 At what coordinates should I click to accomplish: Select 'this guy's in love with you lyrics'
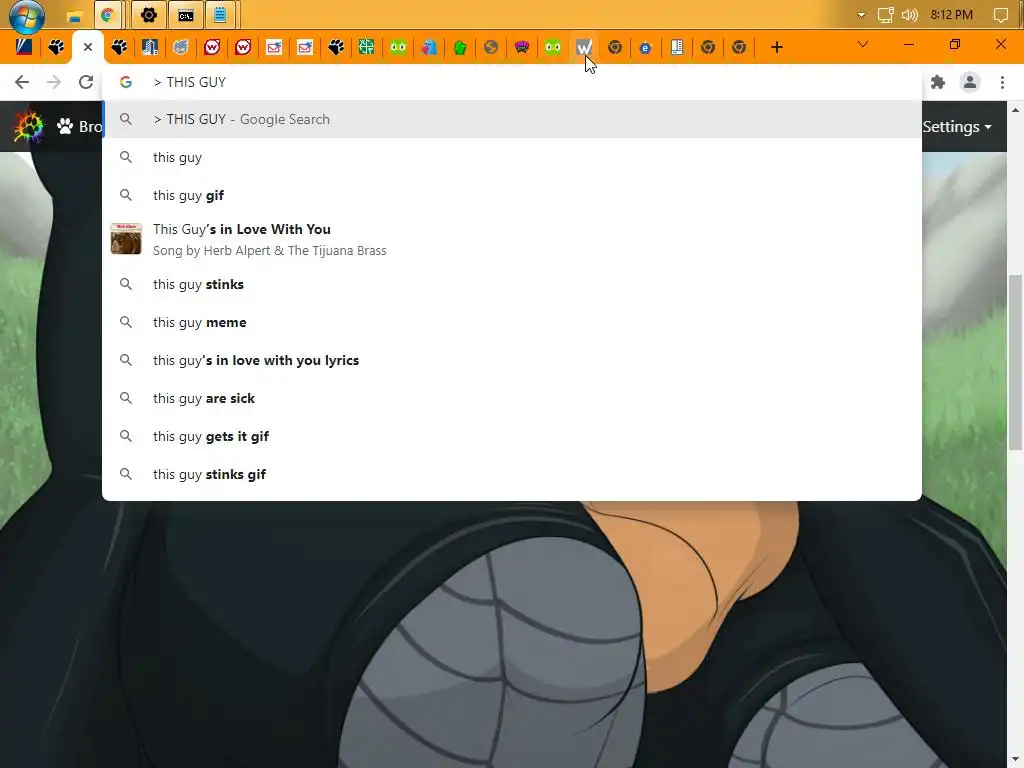(512, 360)
